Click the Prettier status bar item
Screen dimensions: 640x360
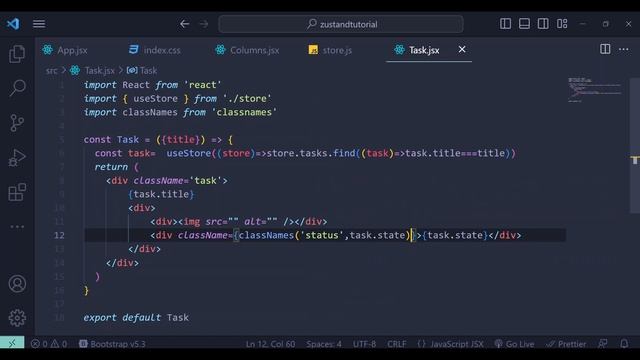[566, 344]
